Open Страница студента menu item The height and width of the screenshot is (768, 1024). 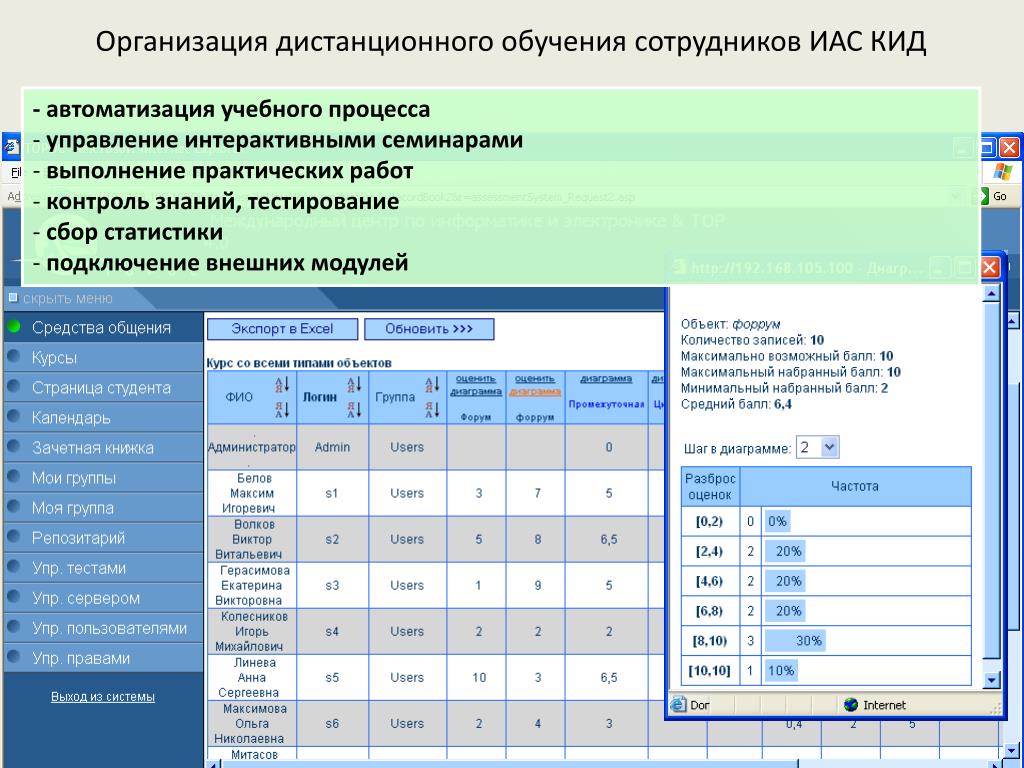click(x=101, y=388)
